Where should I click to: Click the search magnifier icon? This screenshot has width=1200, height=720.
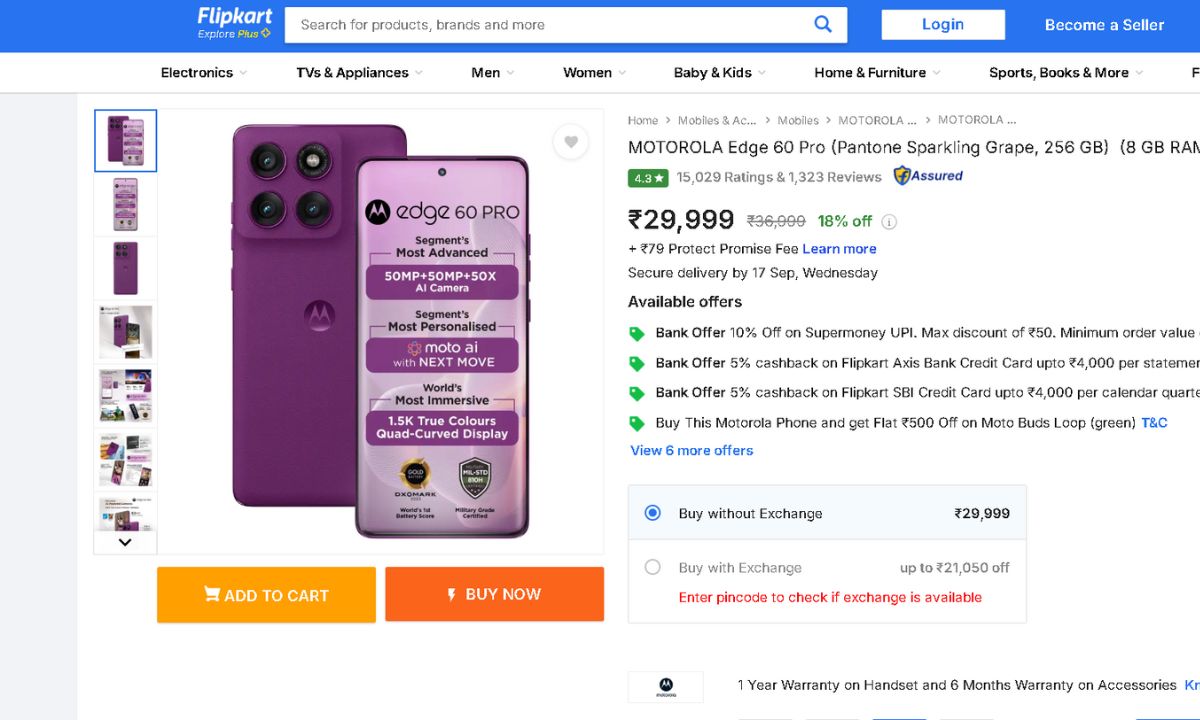823,24
